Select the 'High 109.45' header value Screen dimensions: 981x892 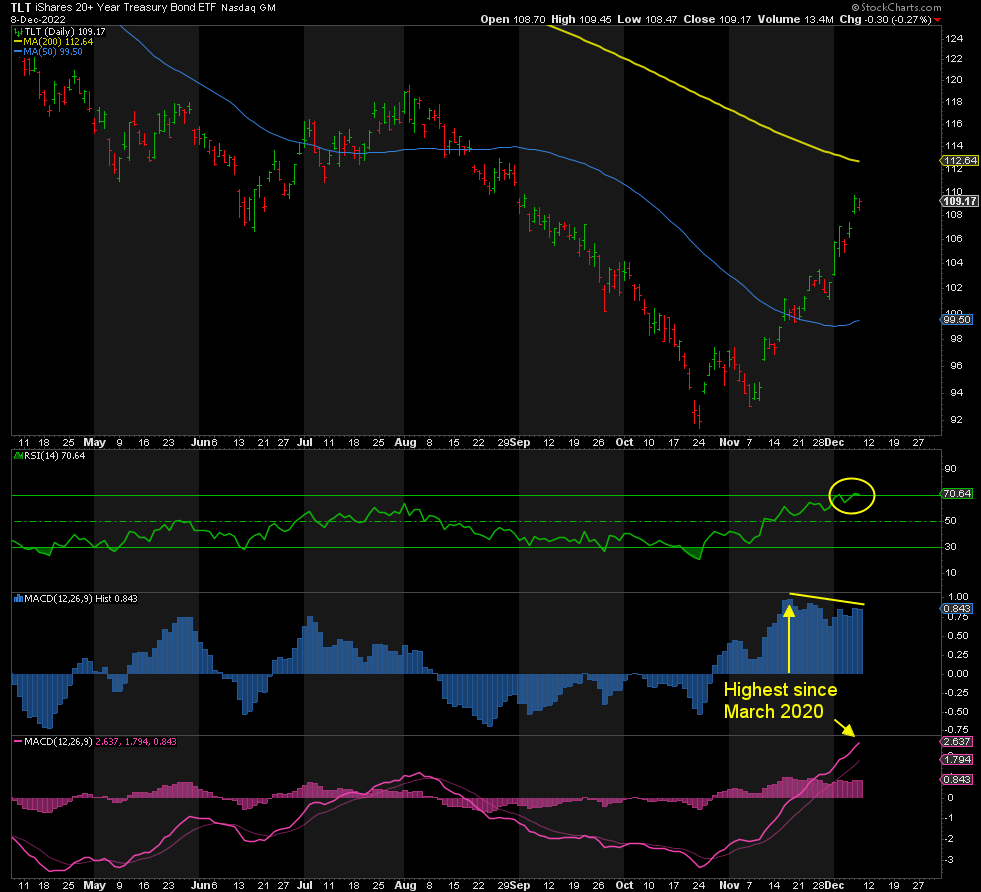click(581, 19)
